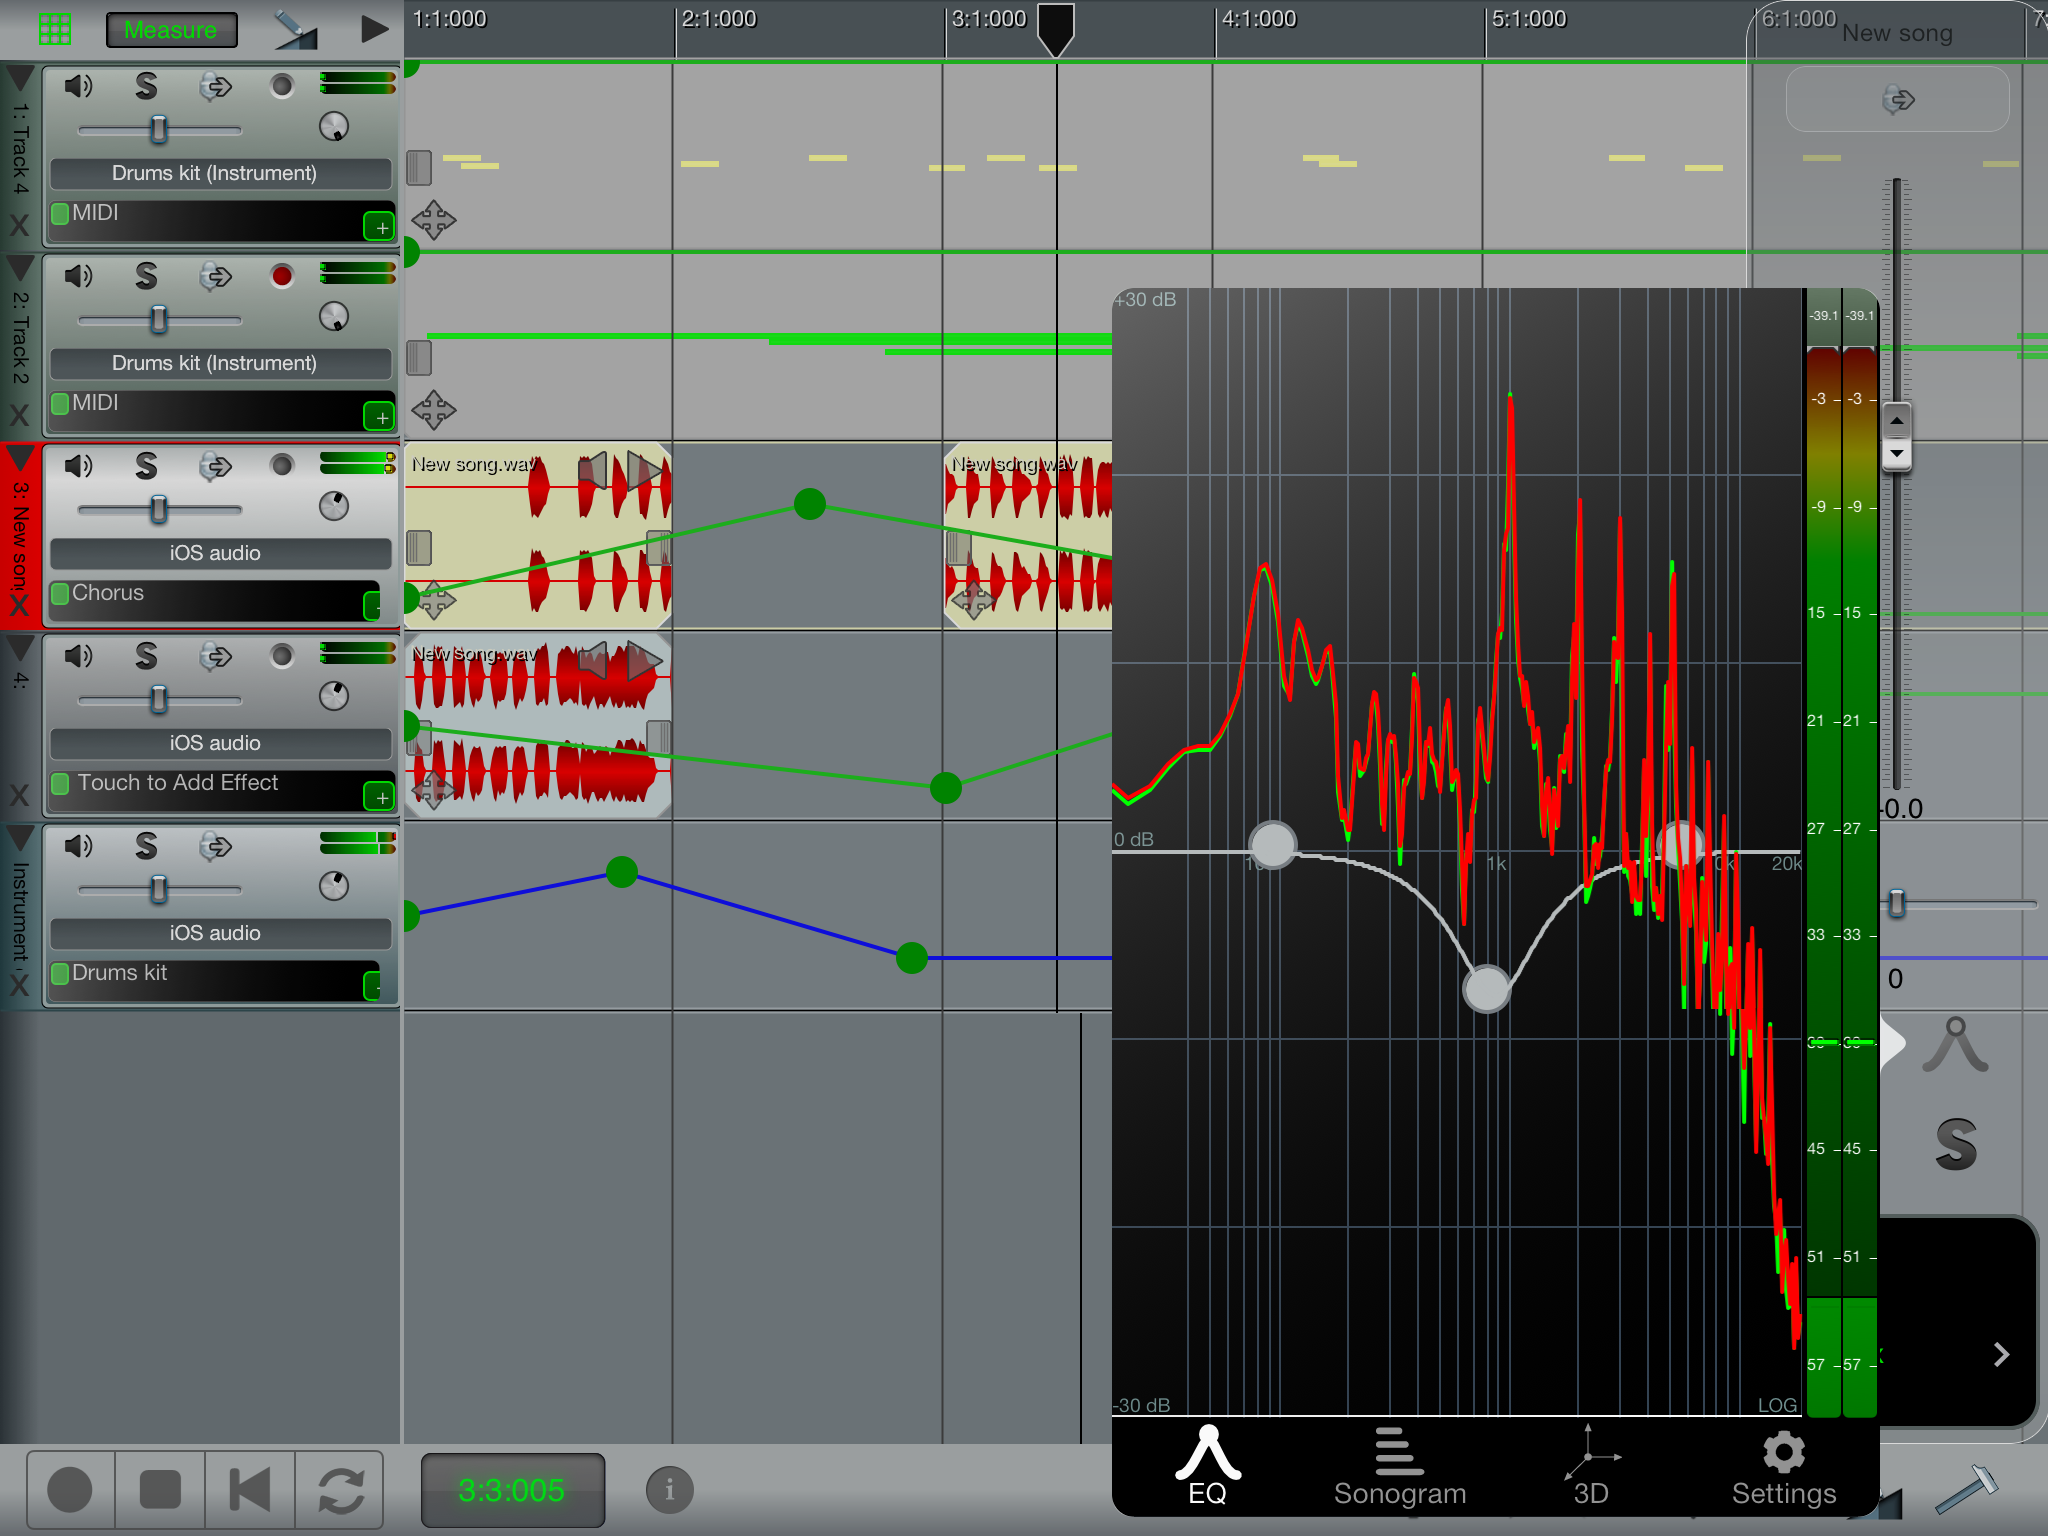
Task: Solo the New song track 3
Action: (146, 466)
